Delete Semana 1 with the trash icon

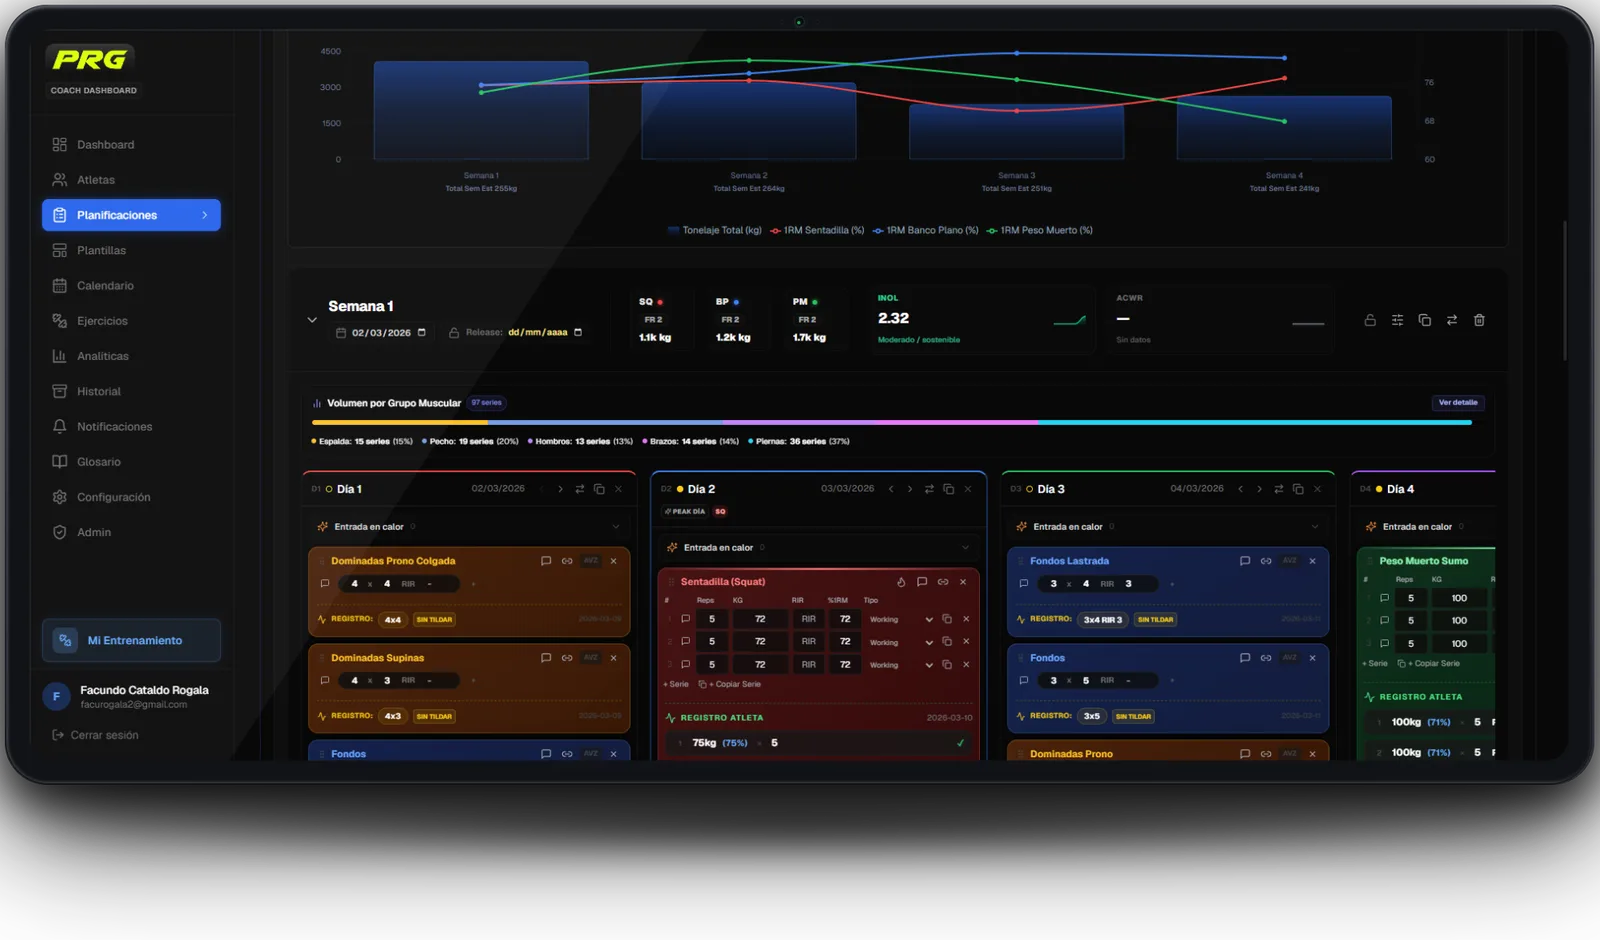click(1479, 320)
